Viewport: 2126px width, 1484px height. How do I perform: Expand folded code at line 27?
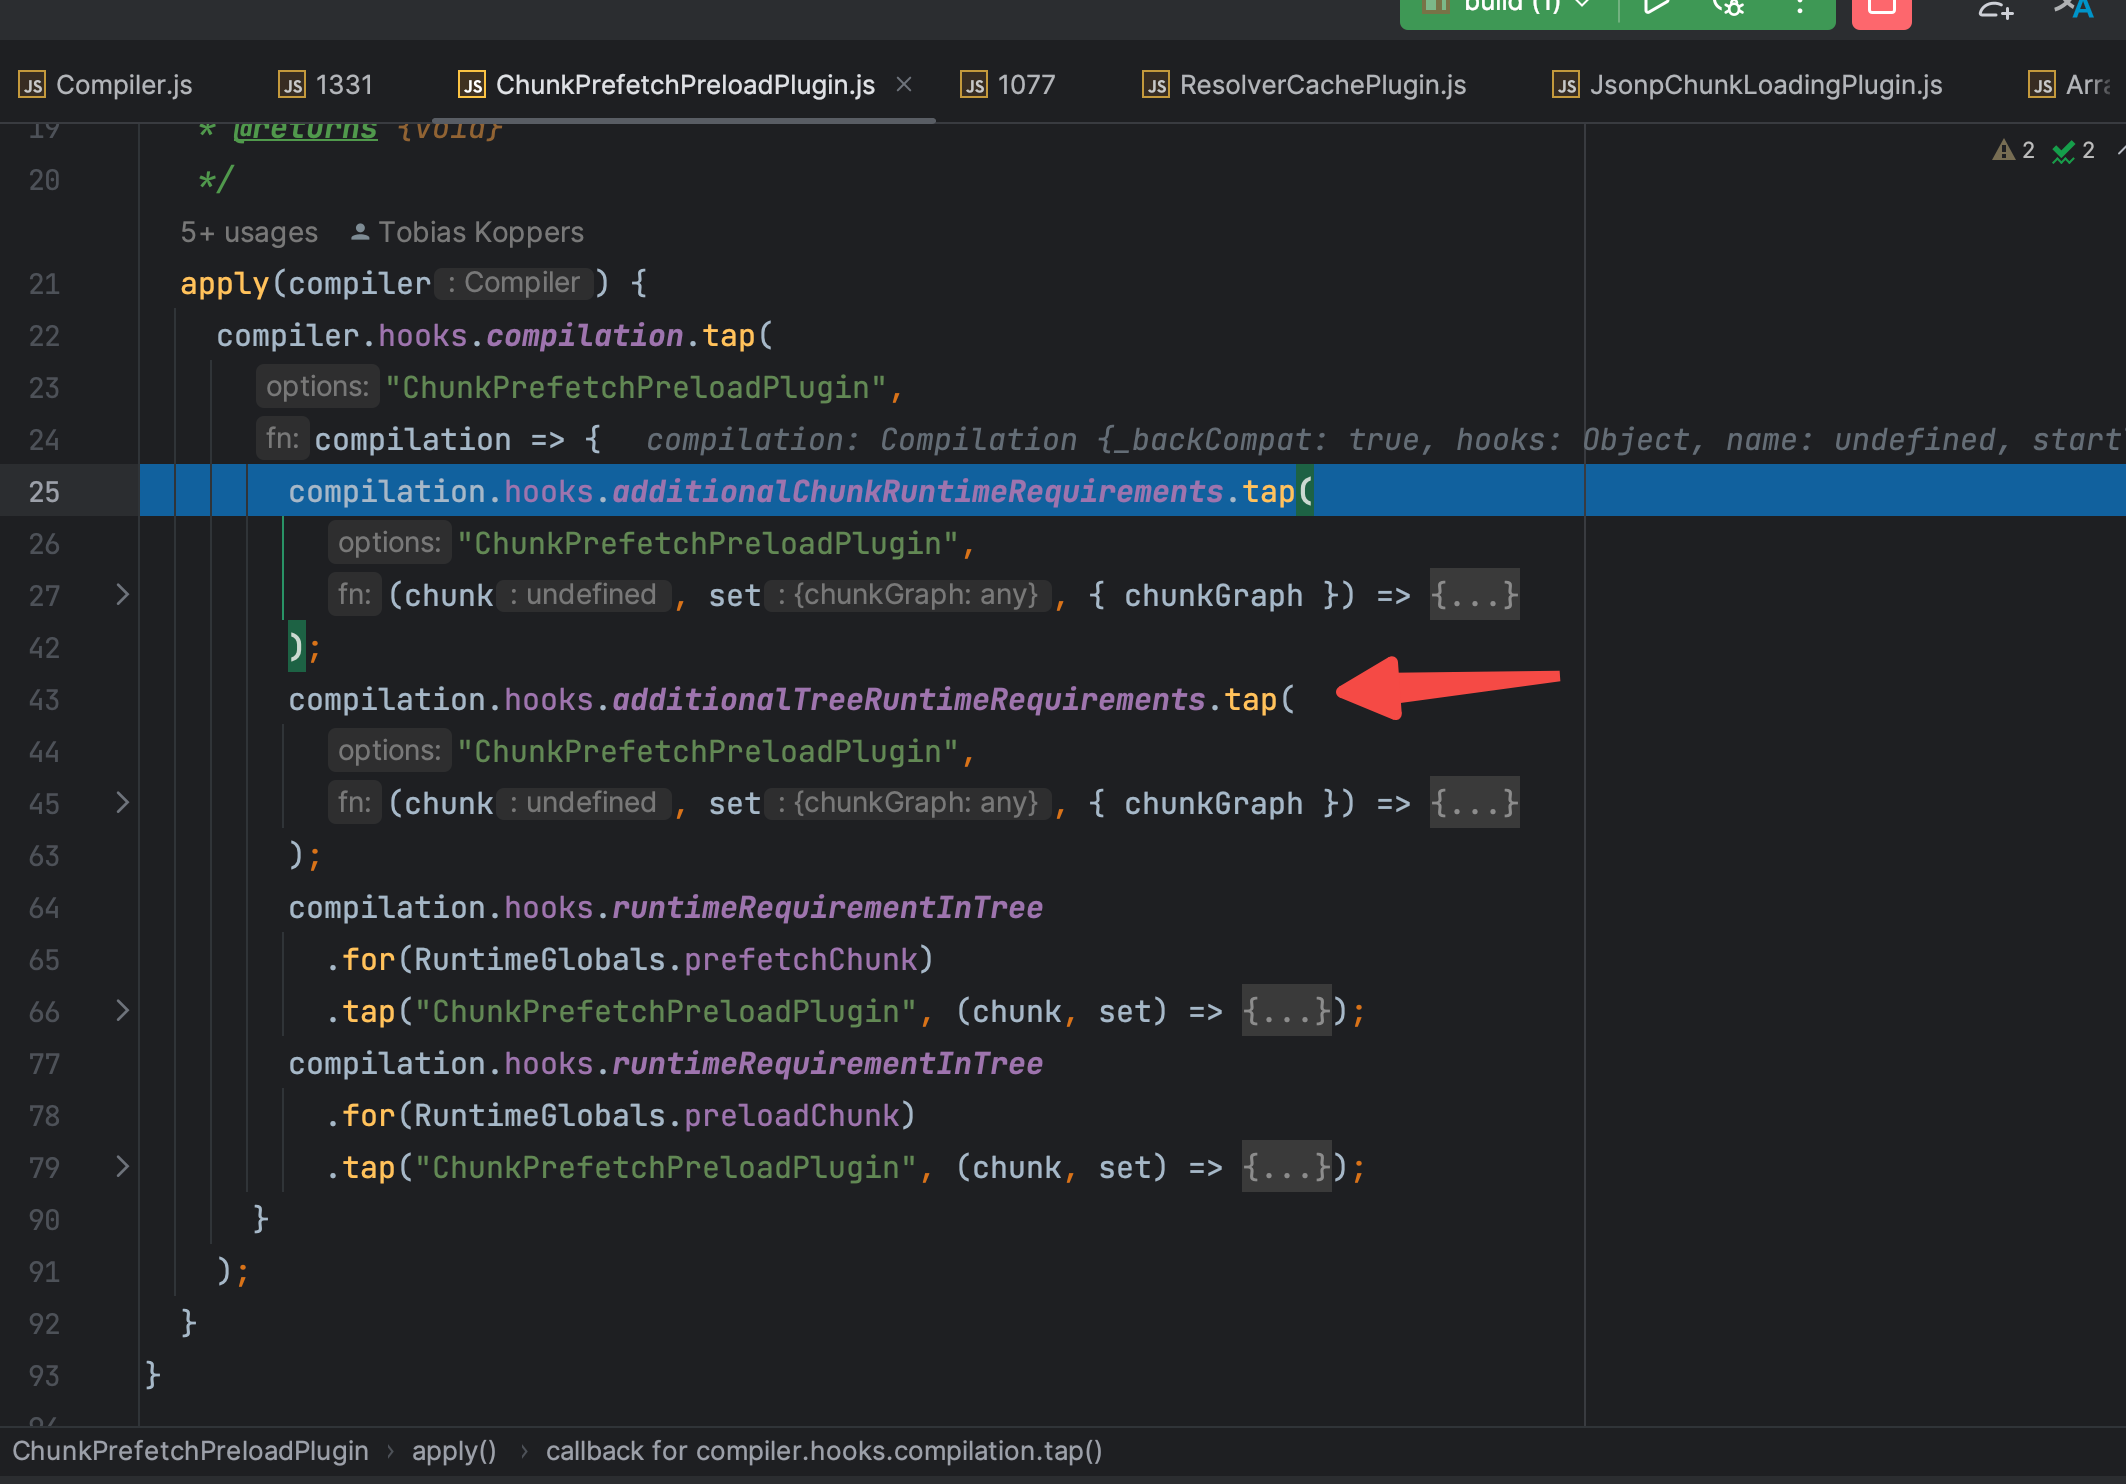click(122, 595)
